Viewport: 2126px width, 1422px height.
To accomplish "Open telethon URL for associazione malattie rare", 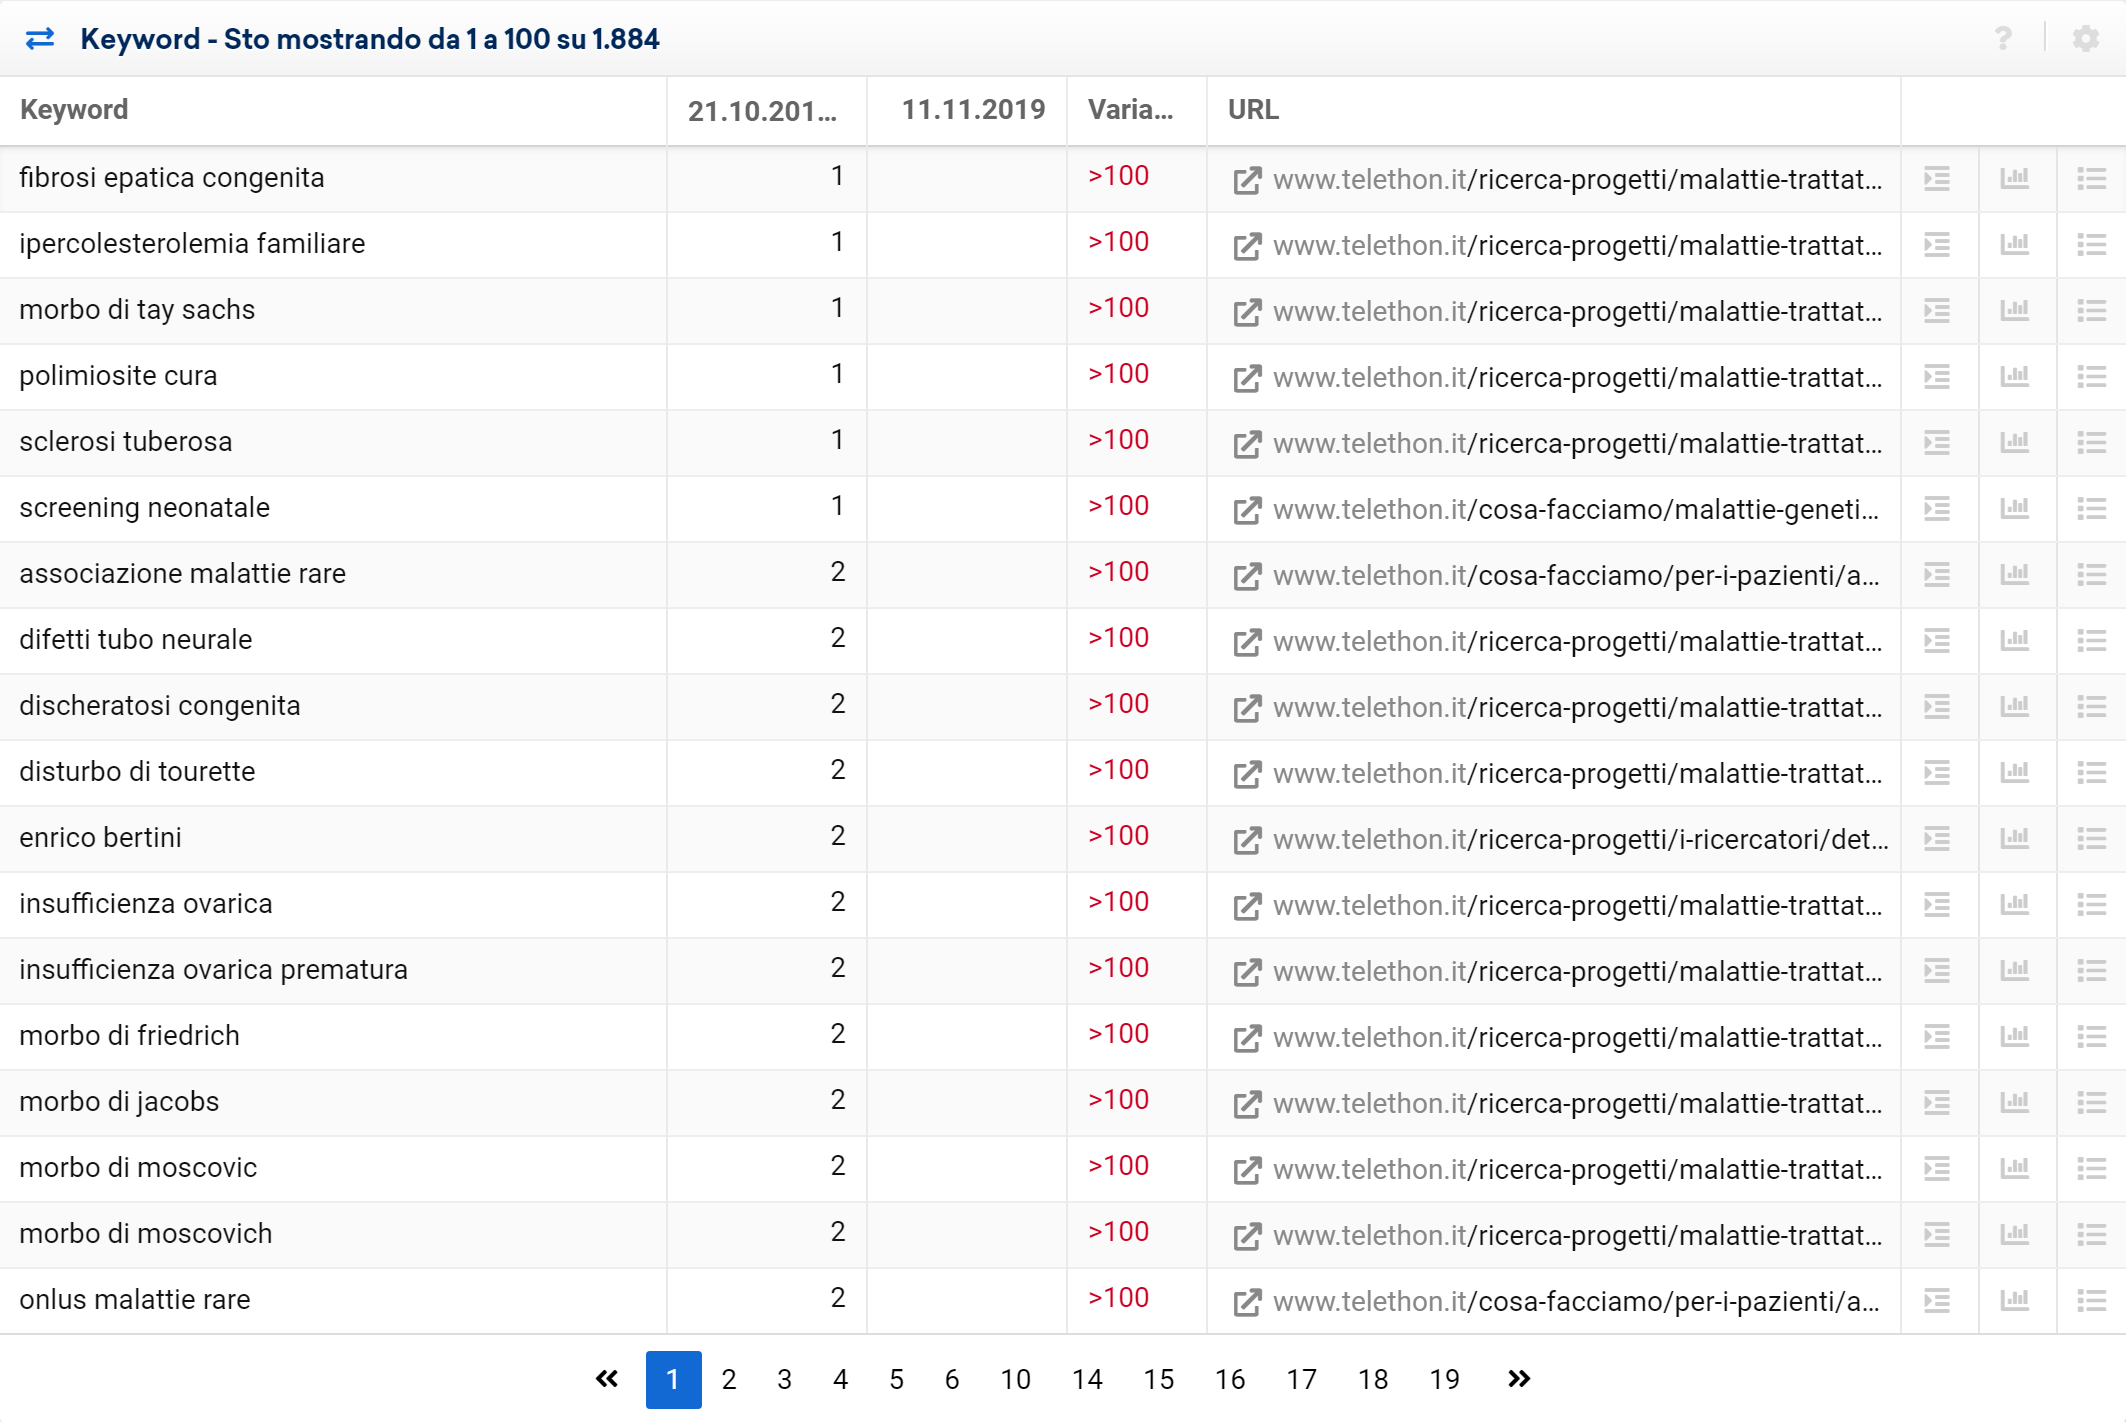I will [1577, 576].
